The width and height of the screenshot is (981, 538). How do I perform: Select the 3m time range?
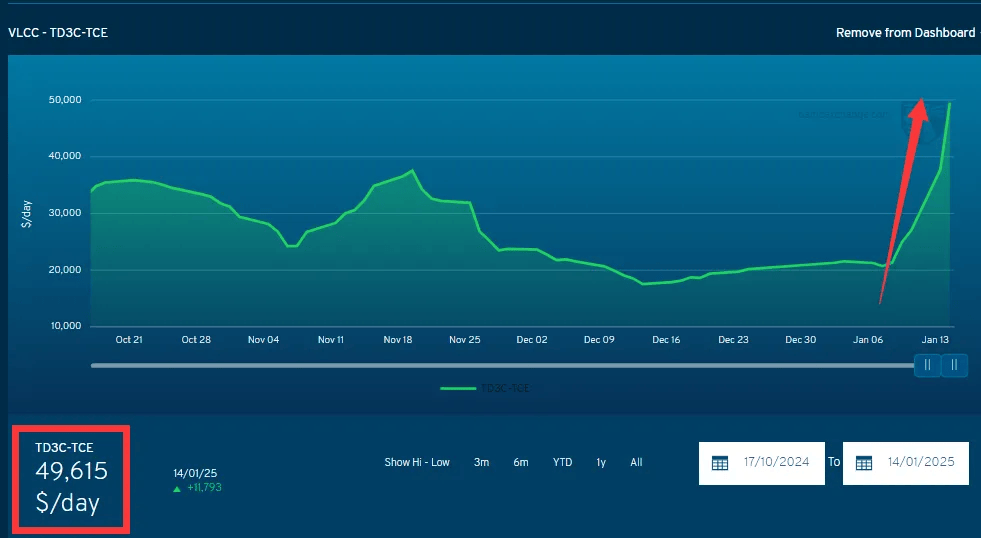click(481, 462)
